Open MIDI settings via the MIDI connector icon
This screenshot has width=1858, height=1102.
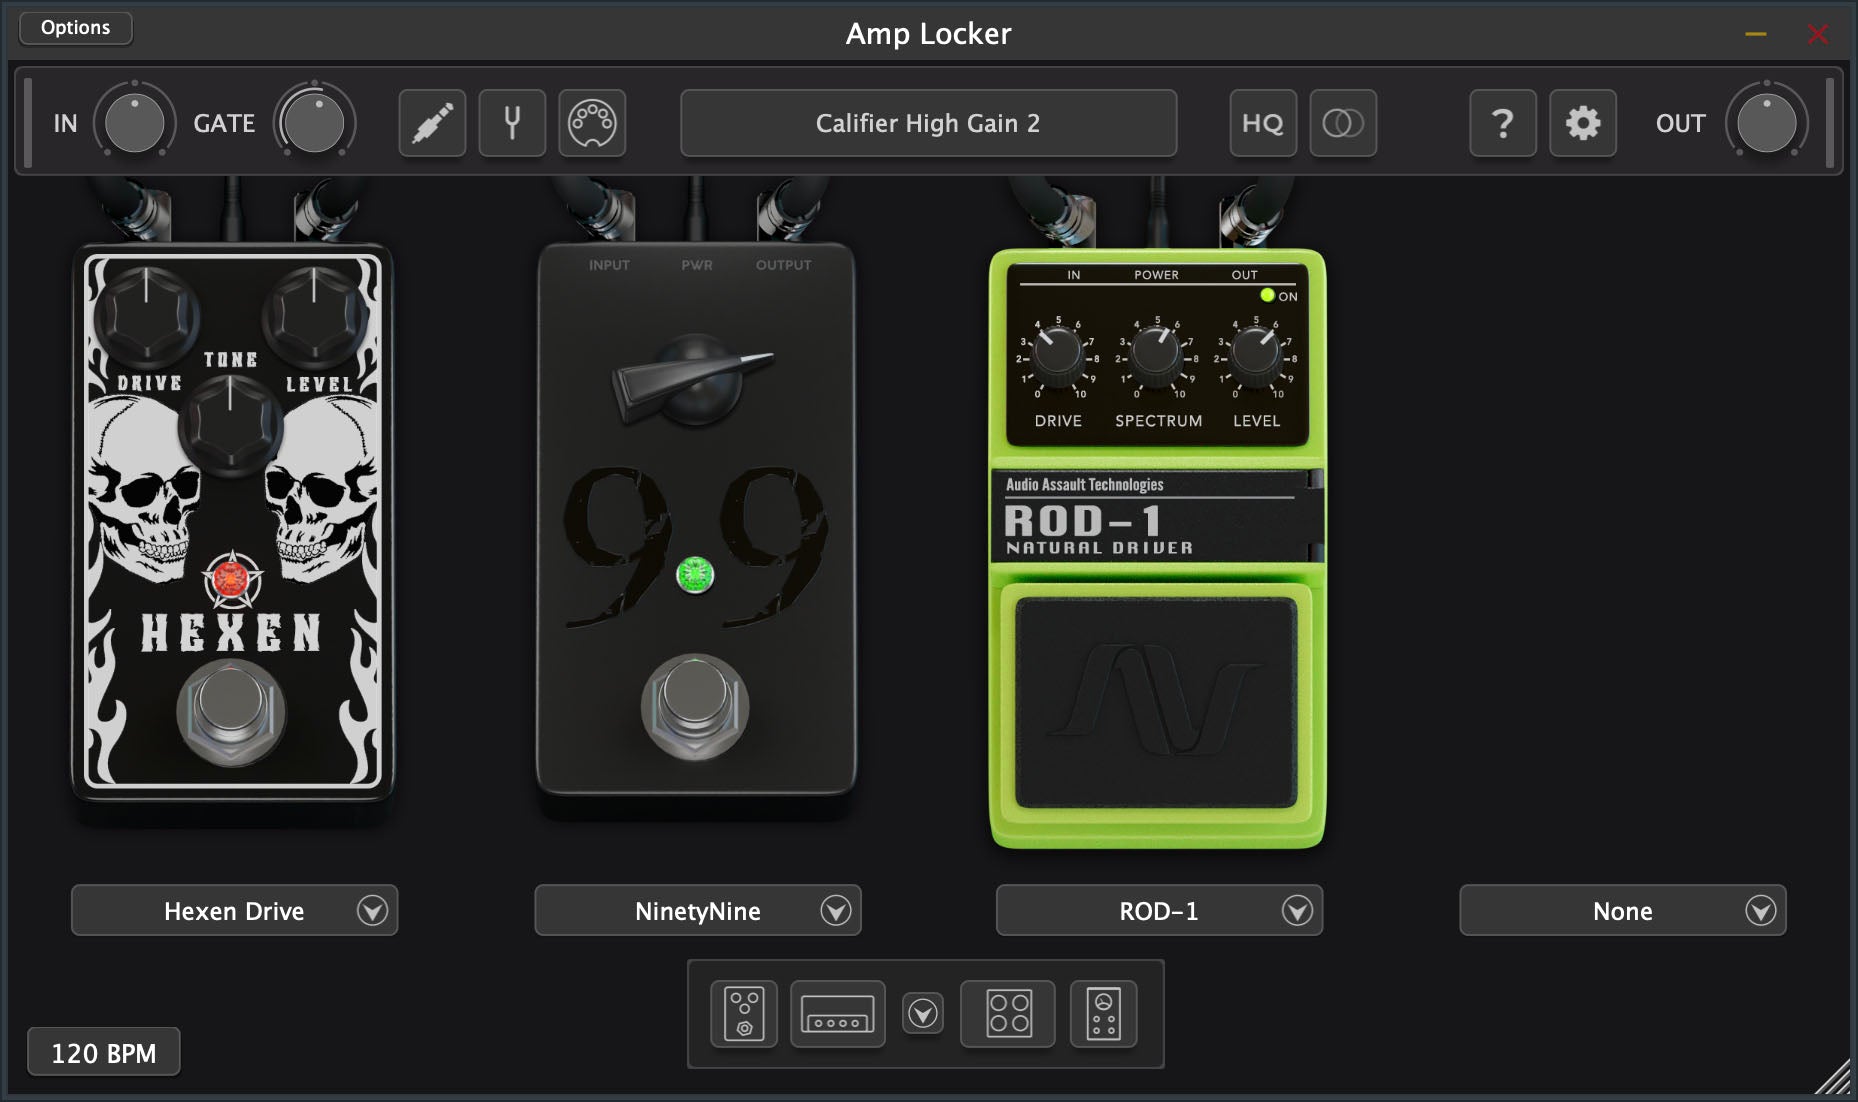(592, 123)
